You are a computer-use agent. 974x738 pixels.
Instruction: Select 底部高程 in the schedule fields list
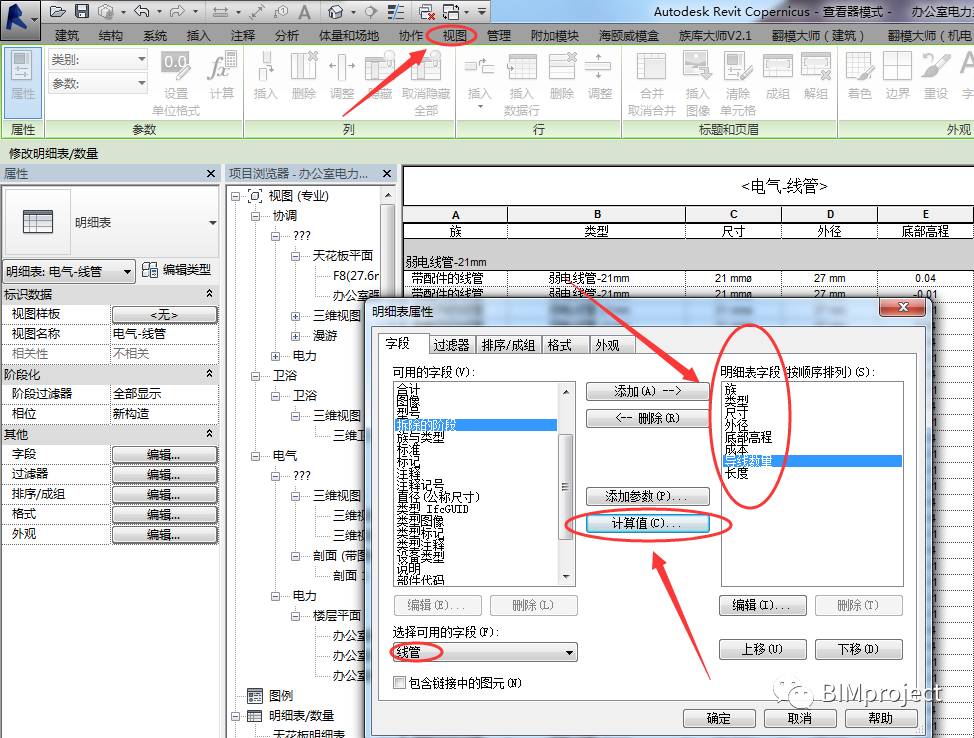pos(748,437)
